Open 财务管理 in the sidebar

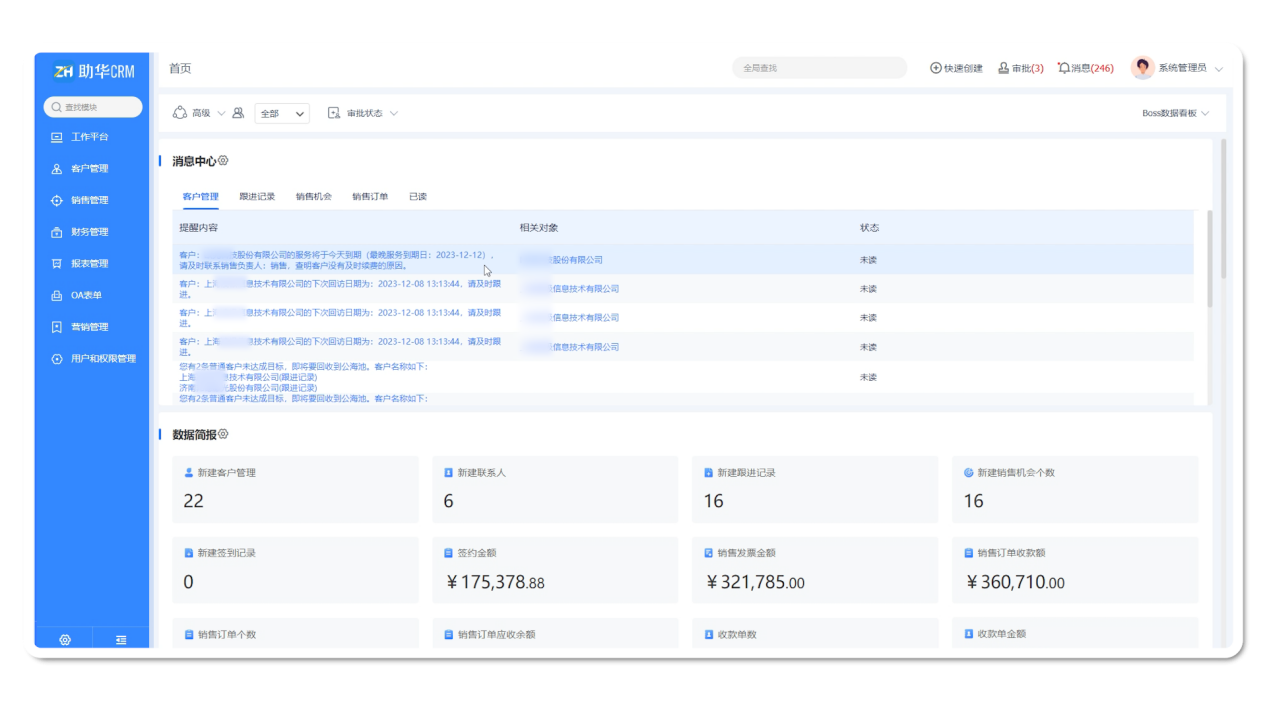[x=89, y=232]
